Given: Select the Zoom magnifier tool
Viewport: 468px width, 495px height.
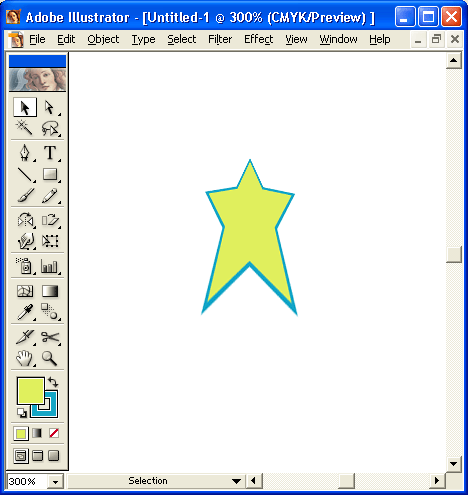Looking at the screenshot, I should (x=50, y=358).
